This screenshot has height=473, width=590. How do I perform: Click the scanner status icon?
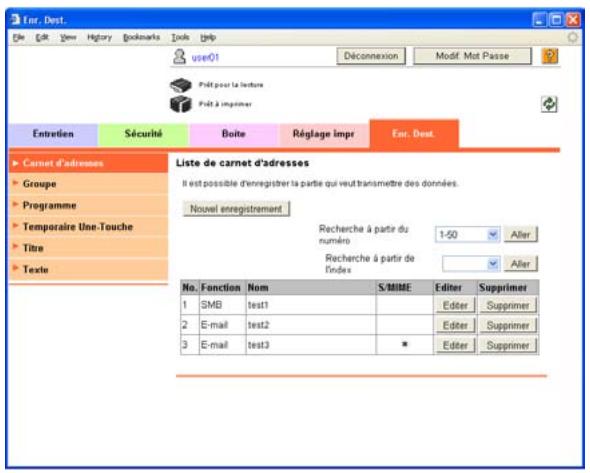[x=181, y=85]
